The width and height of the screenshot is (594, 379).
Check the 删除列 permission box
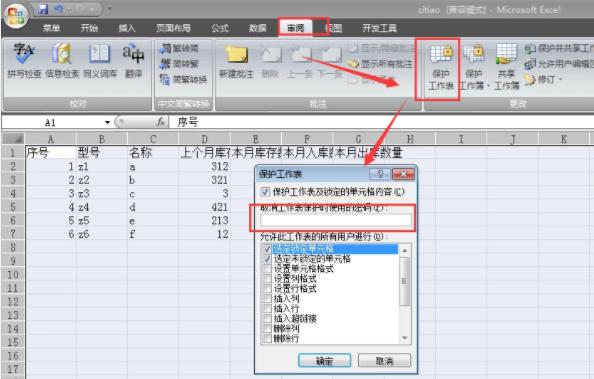point(267,328)
